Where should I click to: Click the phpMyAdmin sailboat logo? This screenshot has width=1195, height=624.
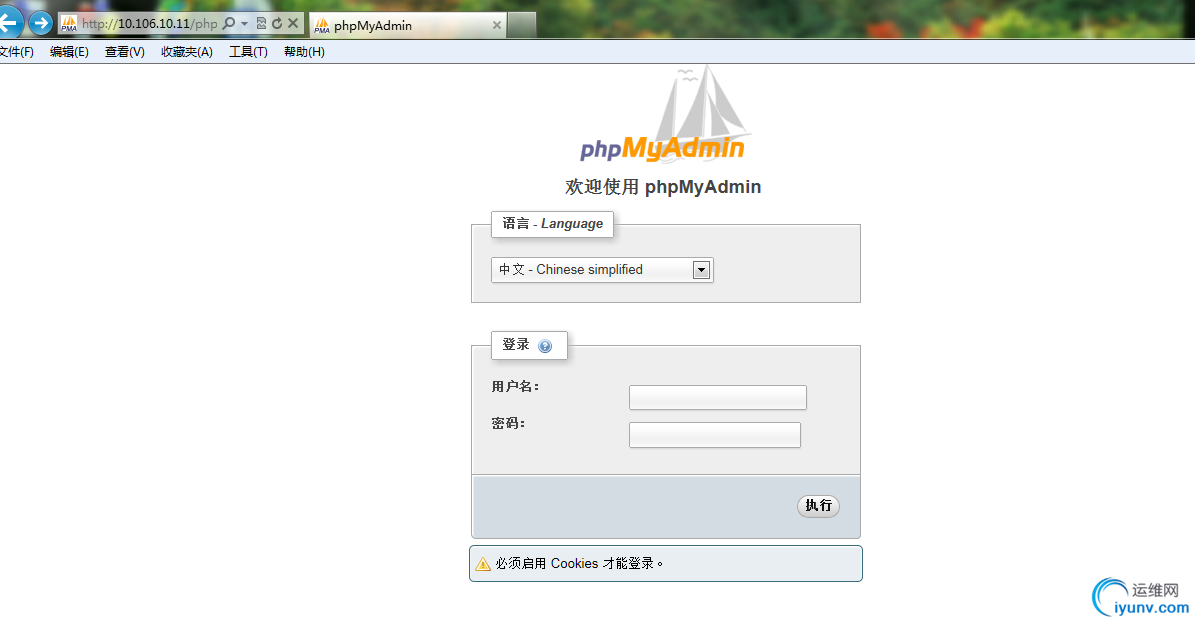pos(662,115)
